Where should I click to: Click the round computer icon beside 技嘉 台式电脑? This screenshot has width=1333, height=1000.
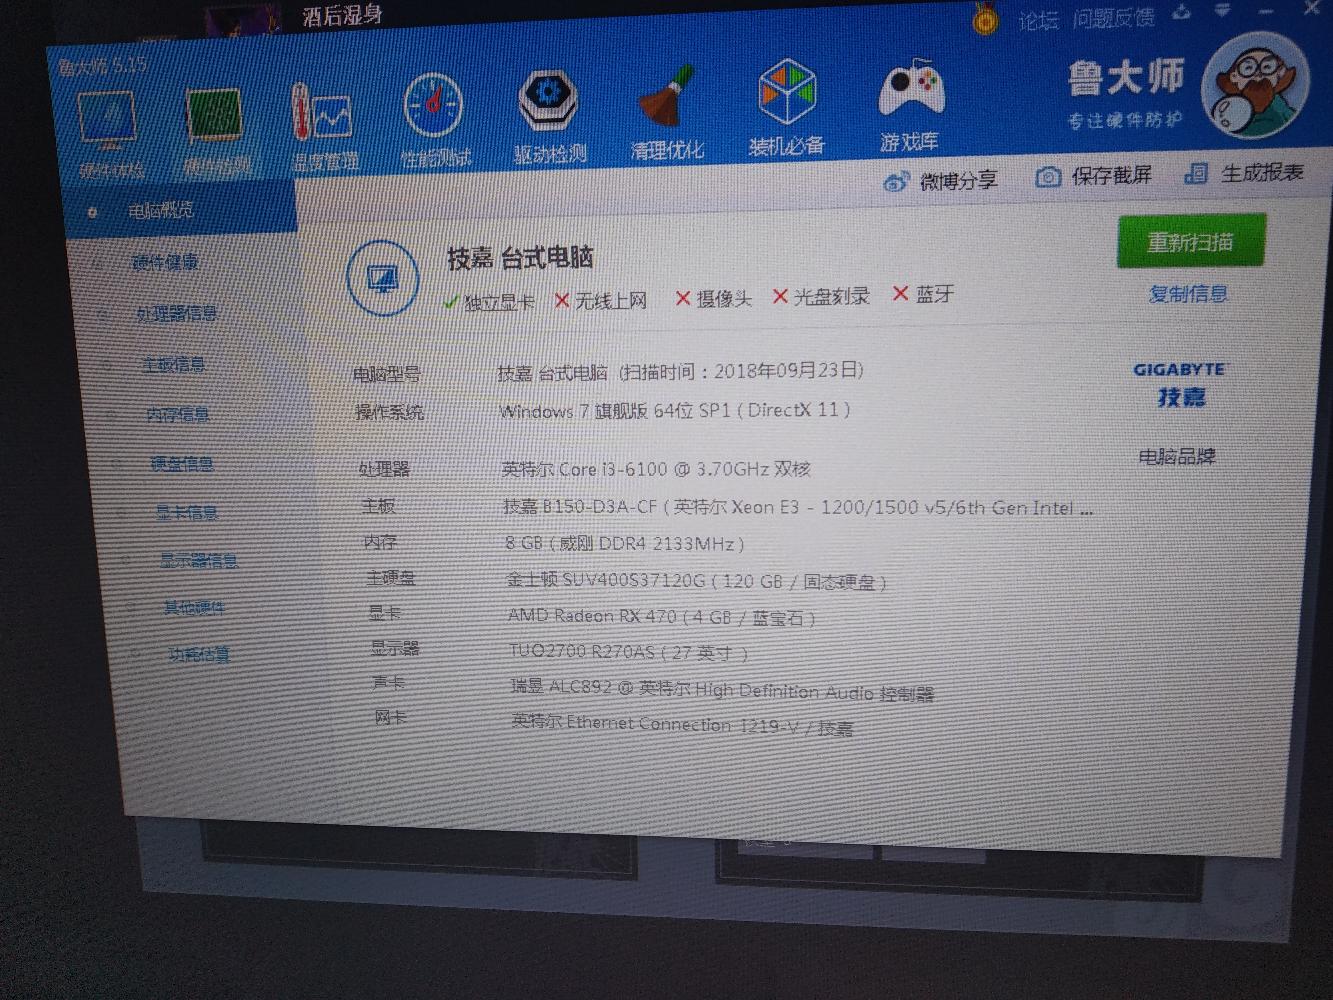tap(382, 278)
